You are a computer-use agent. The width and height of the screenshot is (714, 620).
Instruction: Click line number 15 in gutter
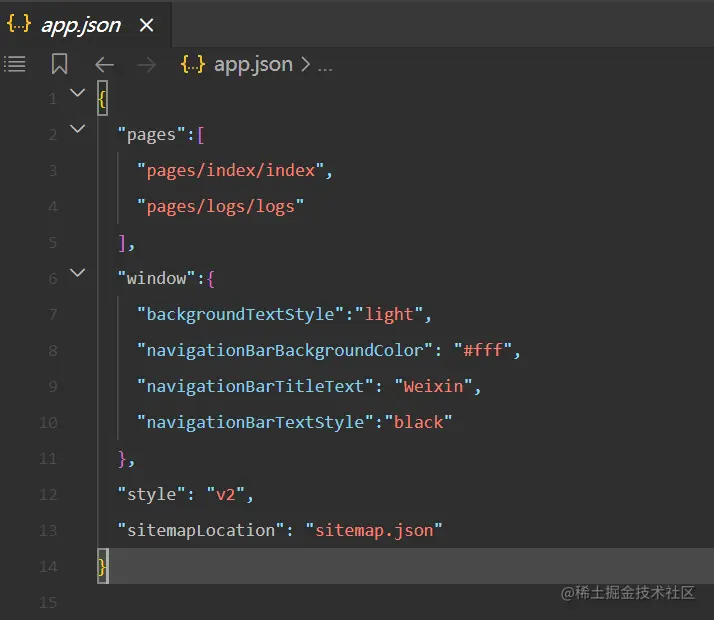48,603
